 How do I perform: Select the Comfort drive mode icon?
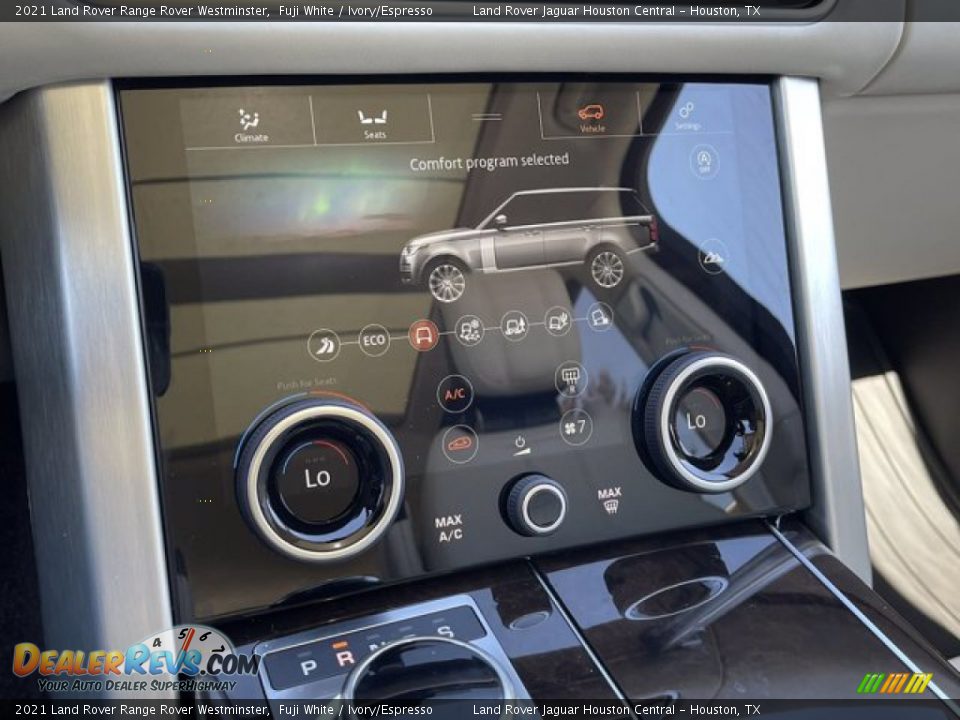pos(424,336)
